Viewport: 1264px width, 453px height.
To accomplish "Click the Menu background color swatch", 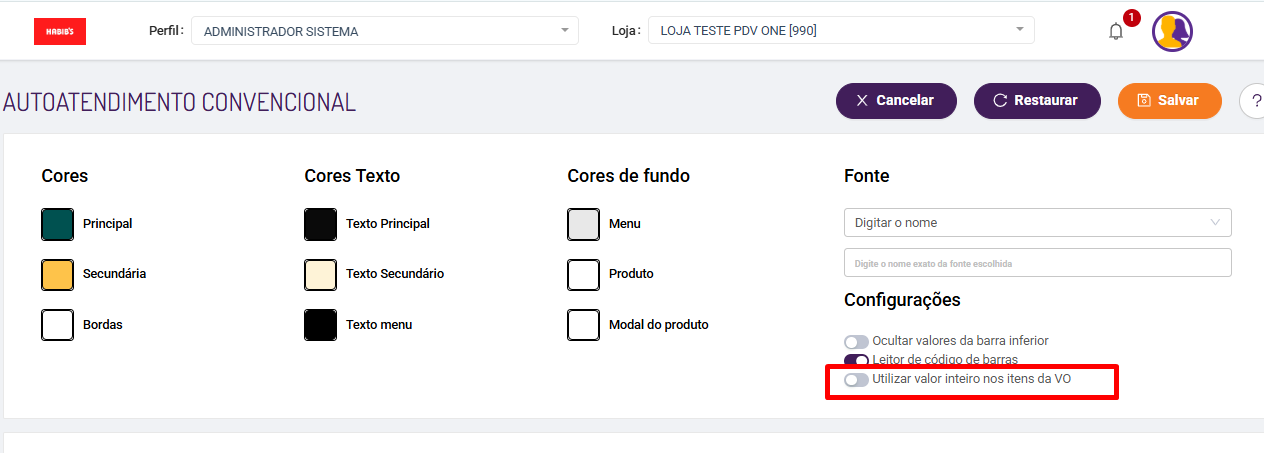I will (x=583, y=224).
